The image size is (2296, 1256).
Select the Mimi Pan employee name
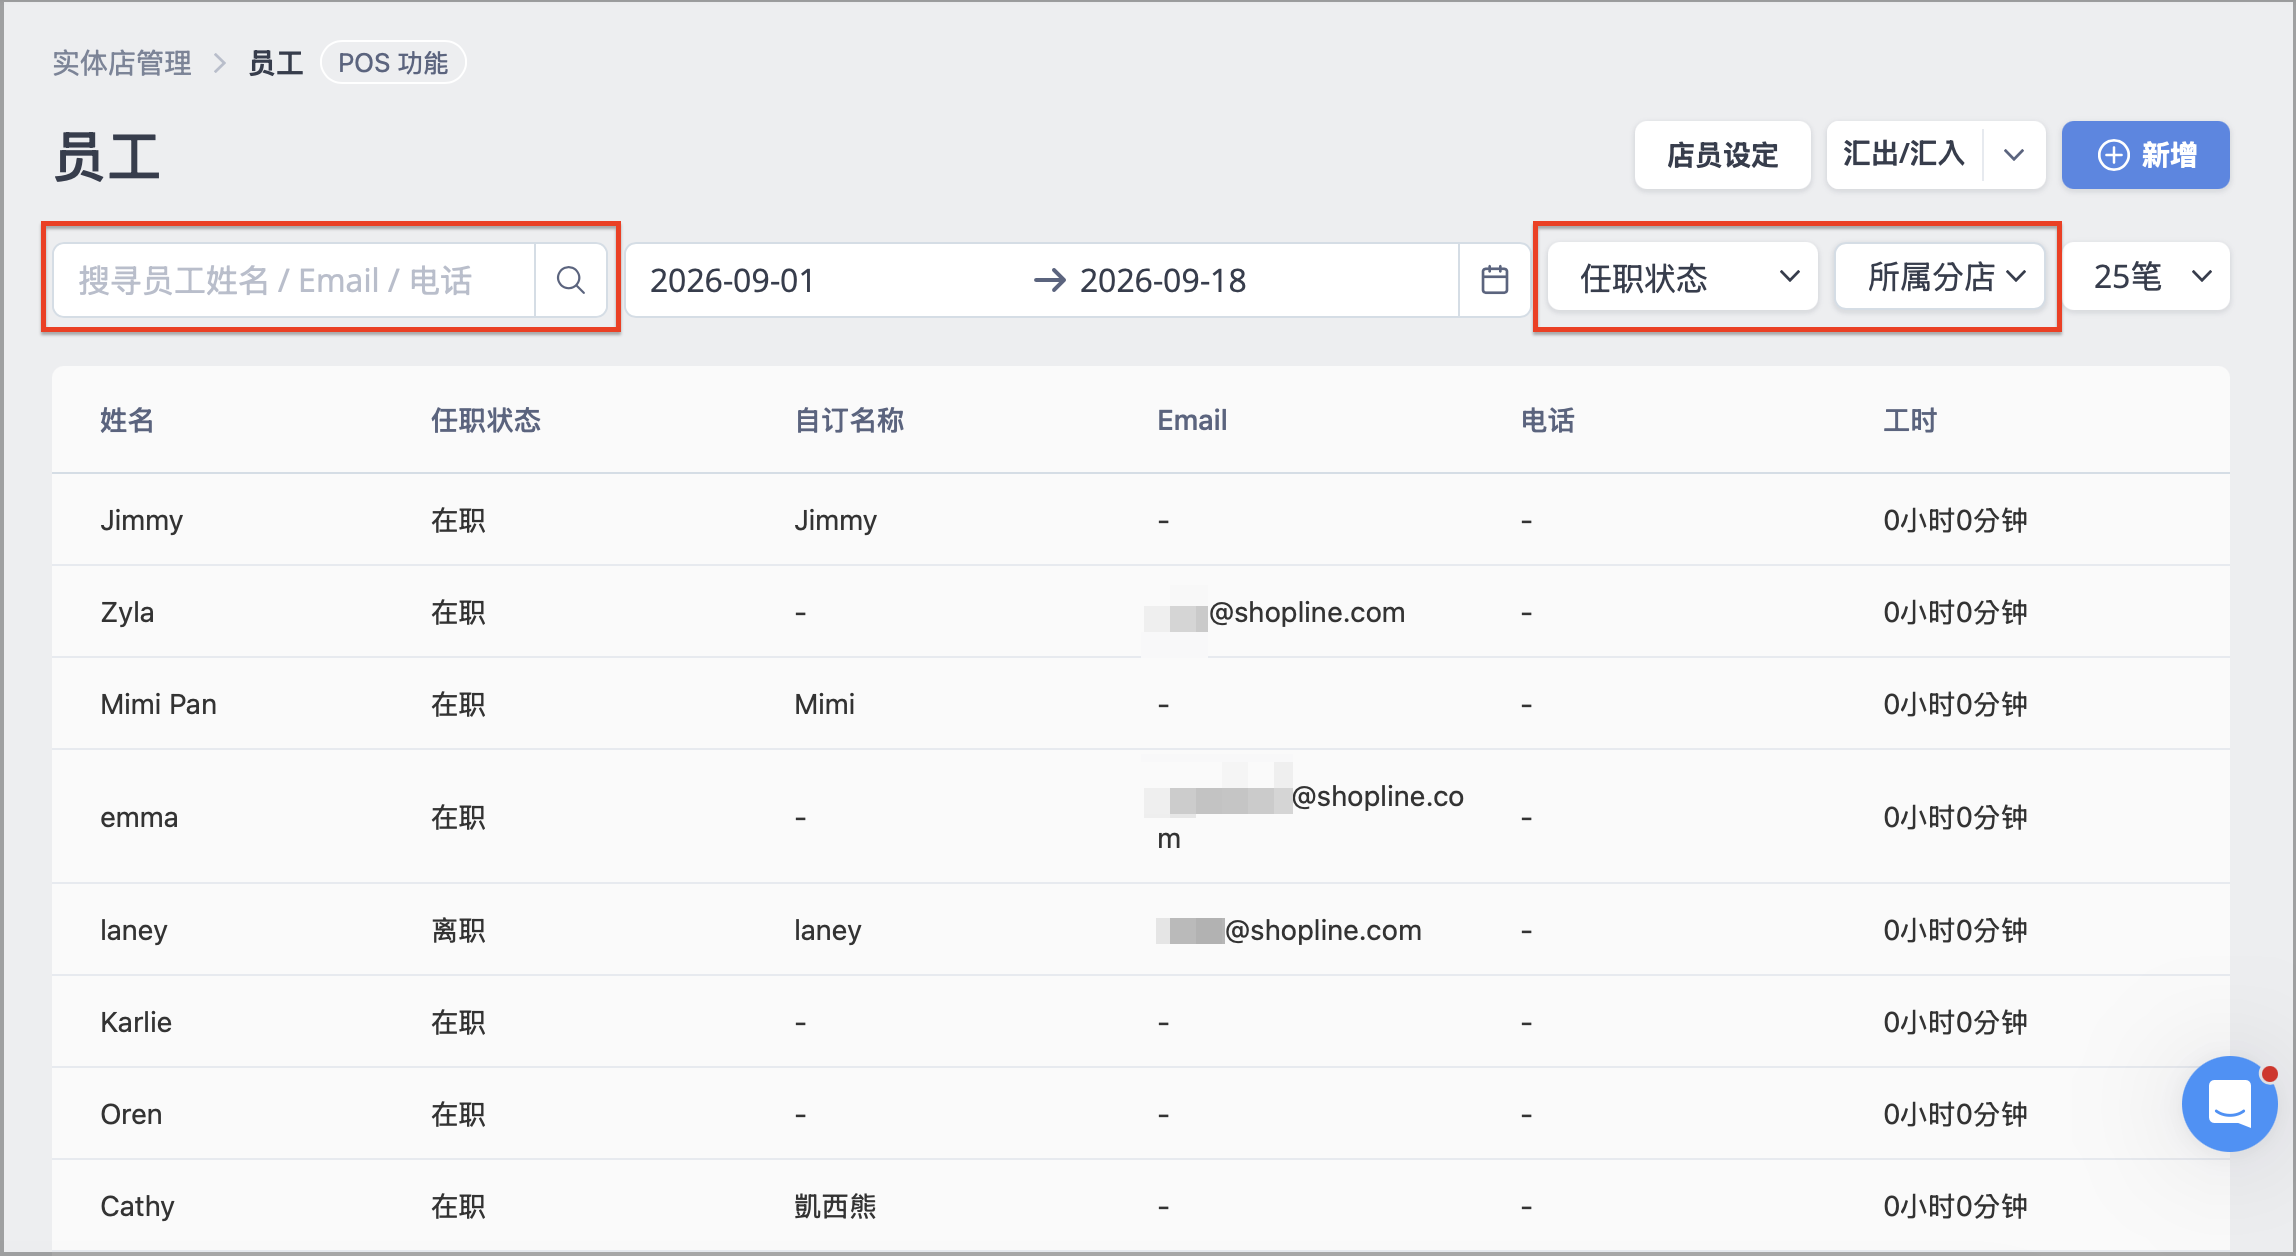point(158,704)
